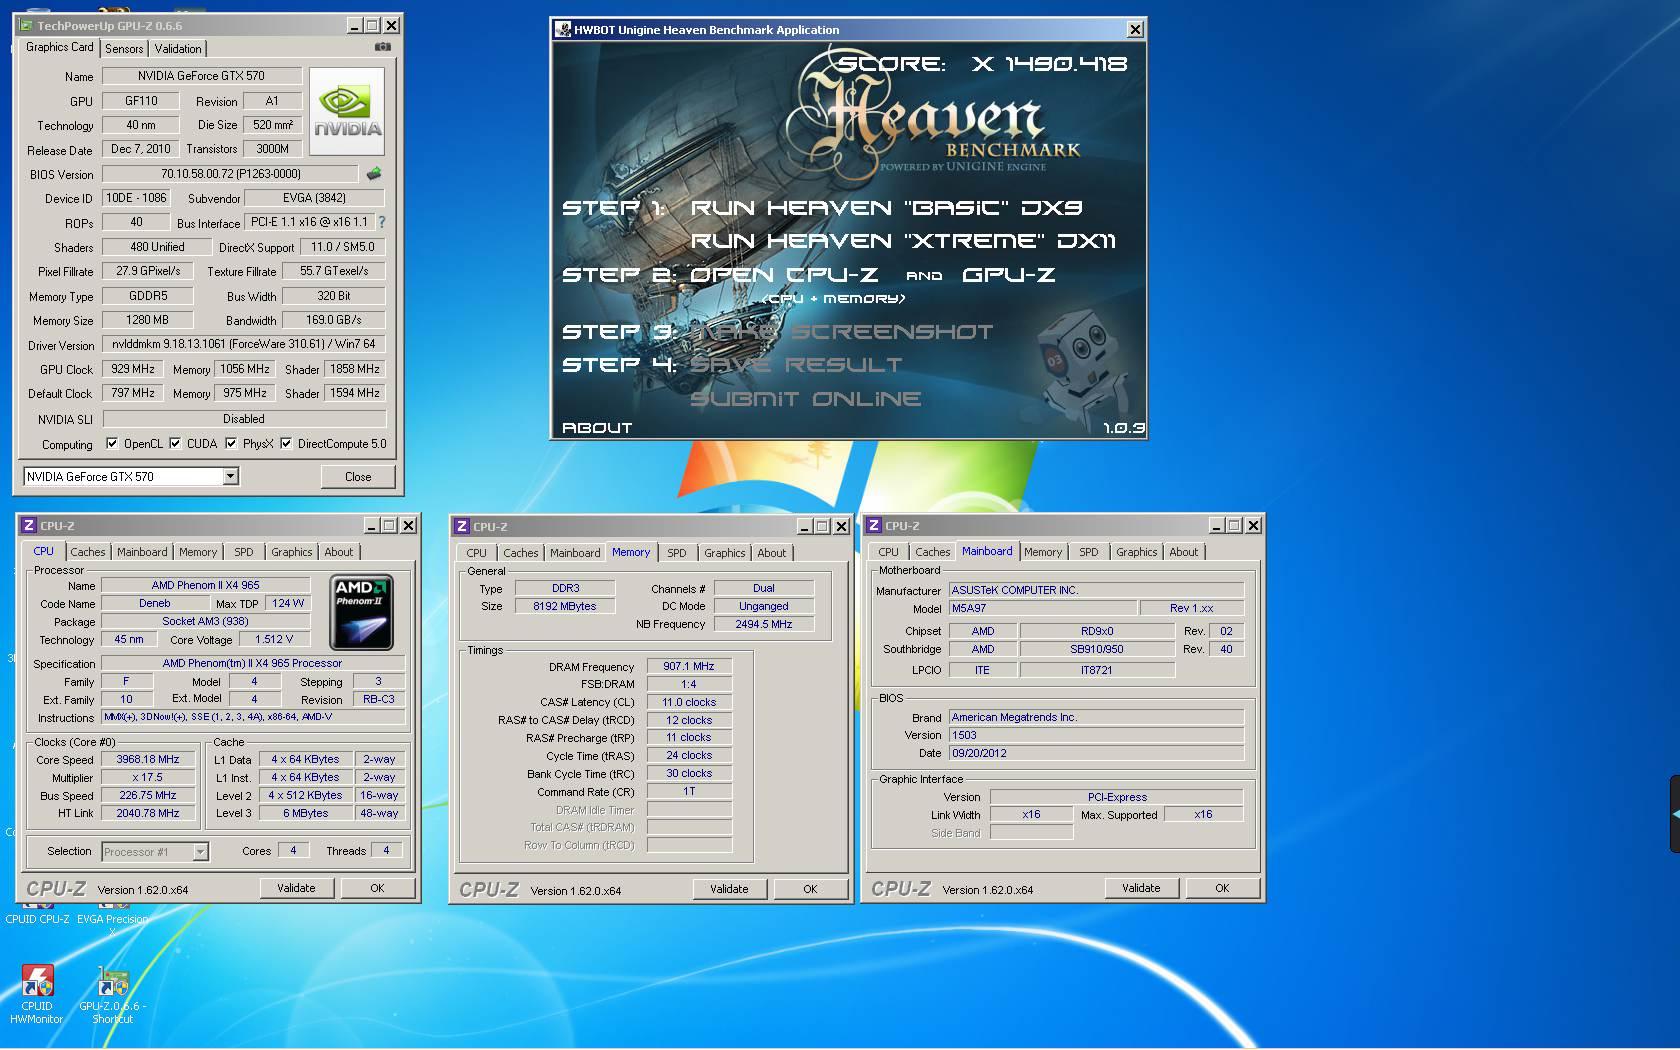This screenshot has height=1050, width=1680.
Task: Click the Driver Version field in GPU-Z
Action: (243, 344)
